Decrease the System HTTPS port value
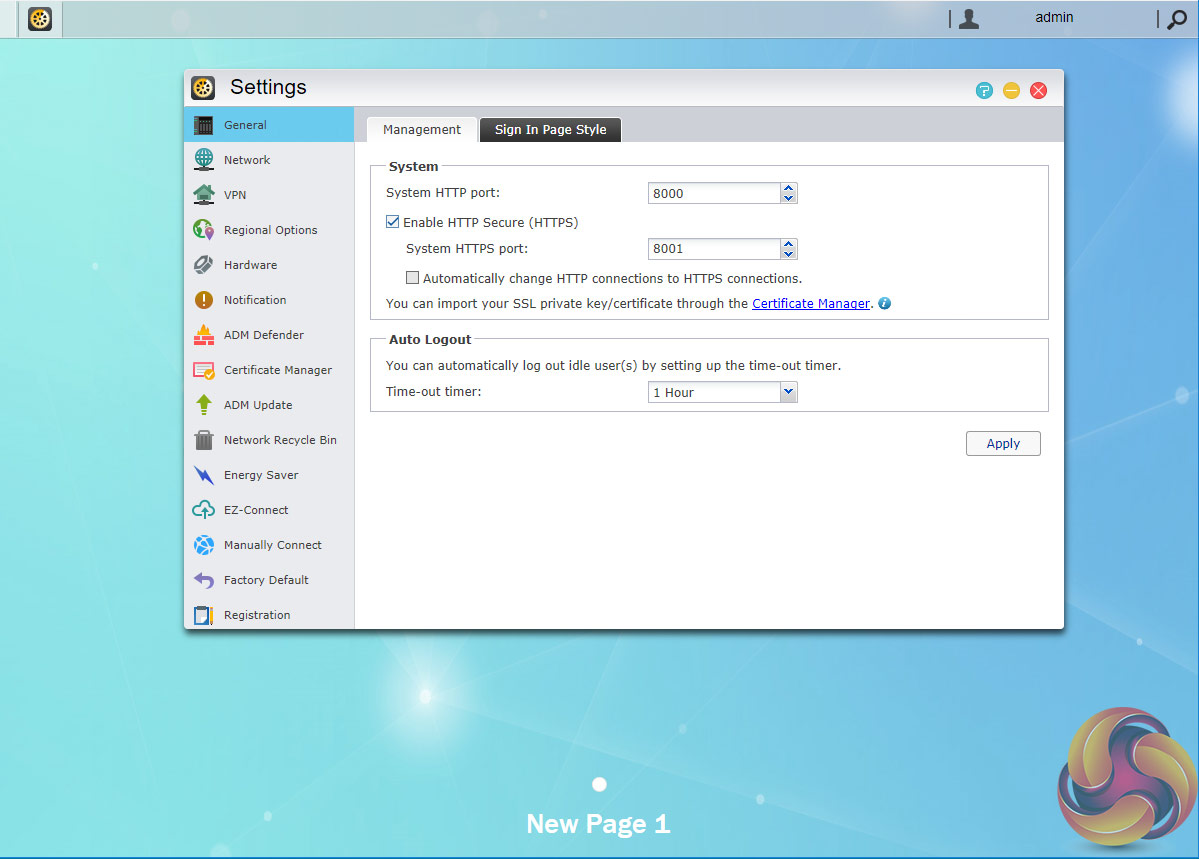 (789, 254)
